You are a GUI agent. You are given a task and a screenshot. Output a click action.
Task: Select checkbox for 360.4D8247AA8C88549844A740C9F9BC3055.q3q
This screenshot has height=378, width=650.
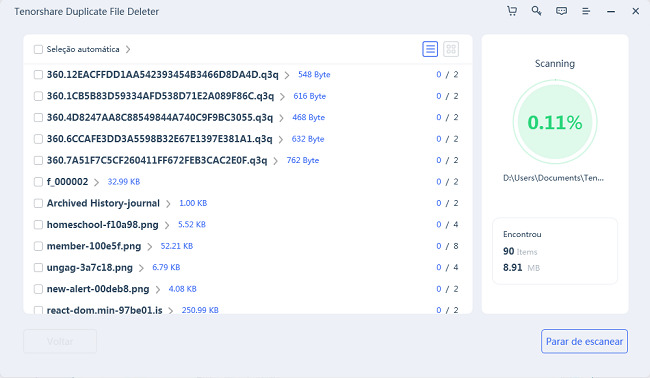[x=38, y=118]
